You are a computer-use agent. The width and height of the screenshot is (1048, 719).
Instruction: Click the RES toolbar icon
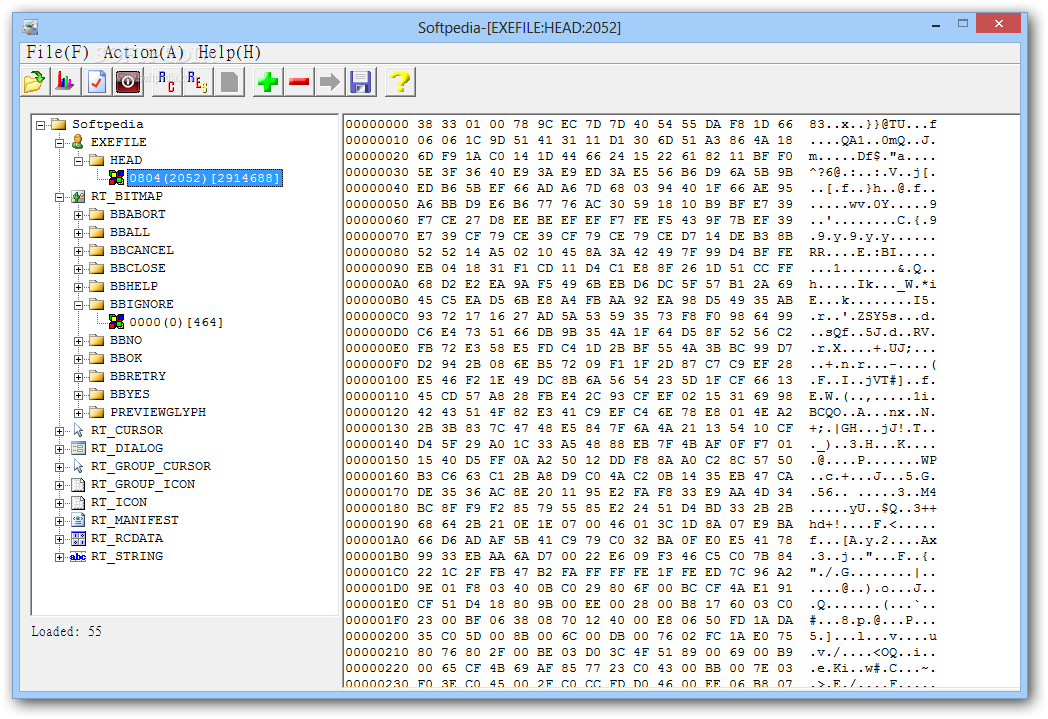click(x=198, y=82)
